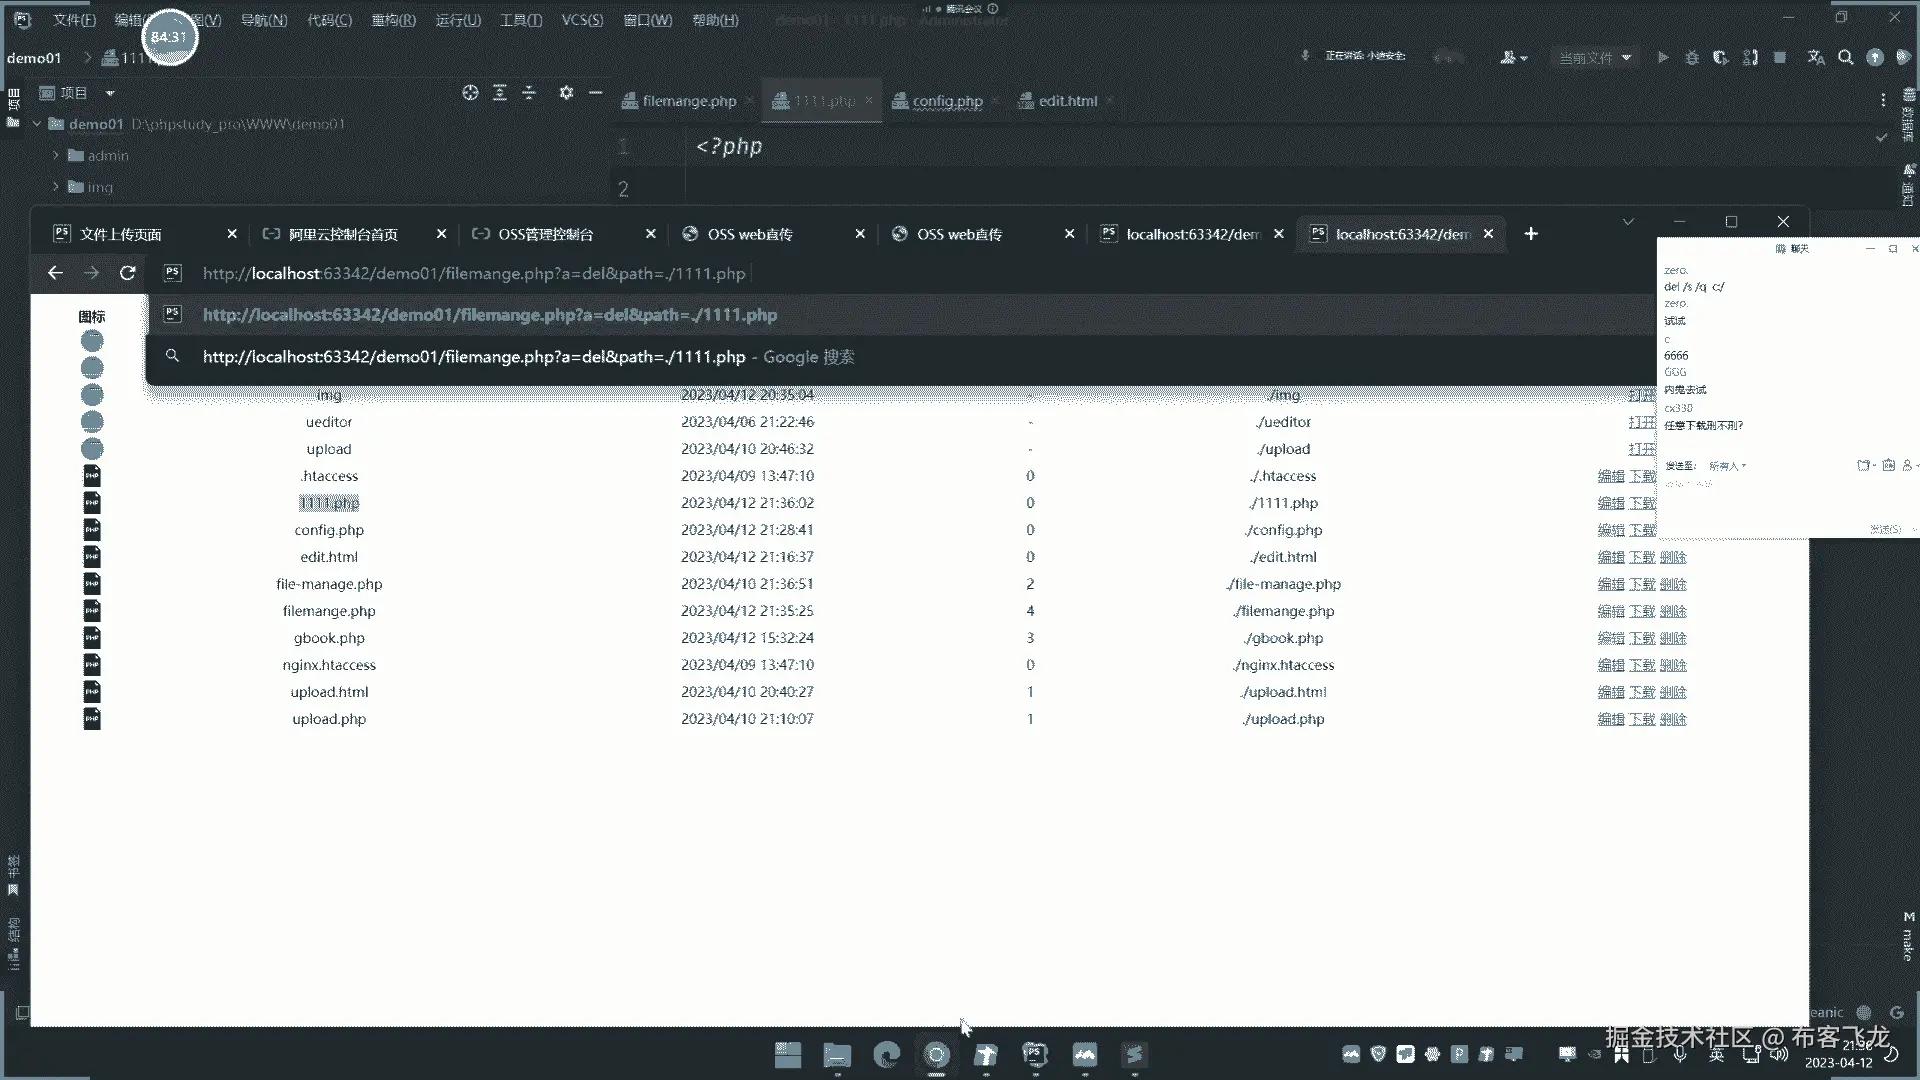Click 编辑 link for gbook.php row

click(x=1610, y=638)
